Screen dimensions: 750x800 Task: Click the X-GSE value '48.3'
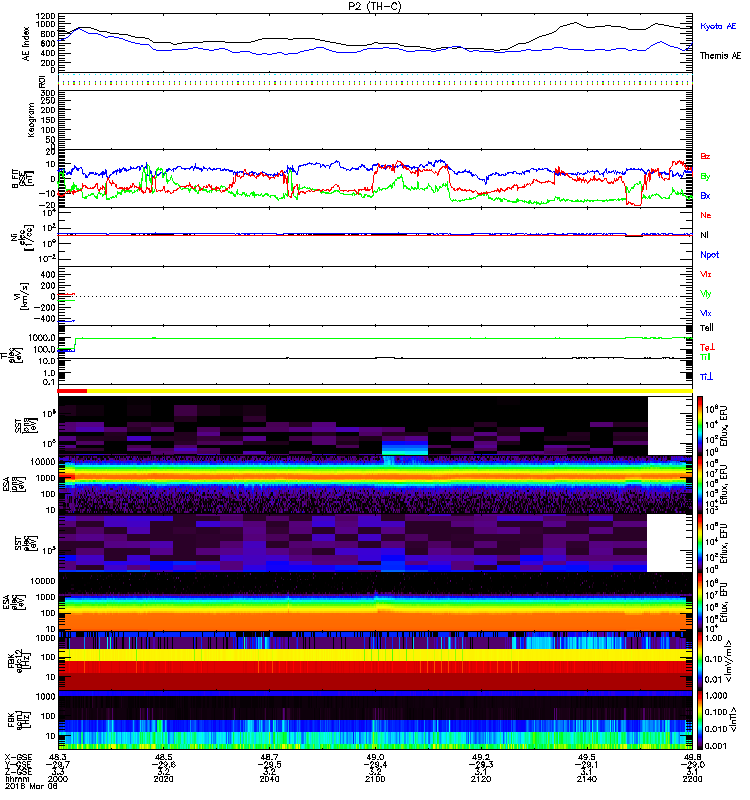point(58,757)
